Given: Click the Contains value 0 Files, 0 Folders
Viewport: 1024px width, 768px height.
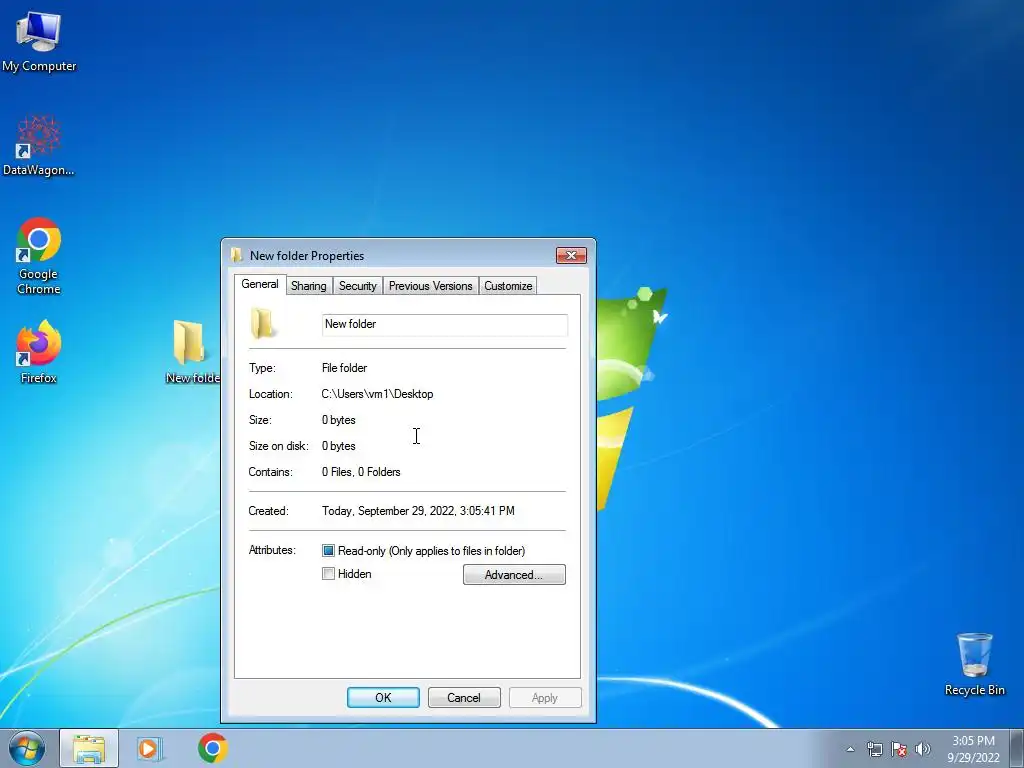Looking at the screenshot, I should [360, 472].
